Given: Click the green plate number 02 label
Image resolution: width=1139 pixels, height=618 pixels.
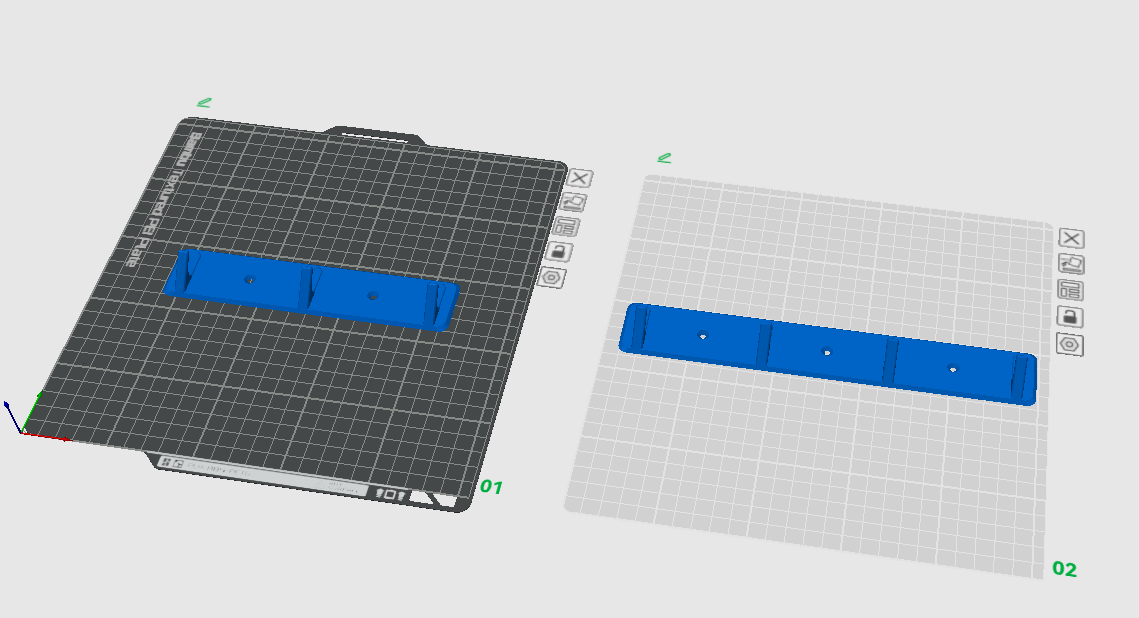Looking at the screenshot, I should coord(1065,569).
